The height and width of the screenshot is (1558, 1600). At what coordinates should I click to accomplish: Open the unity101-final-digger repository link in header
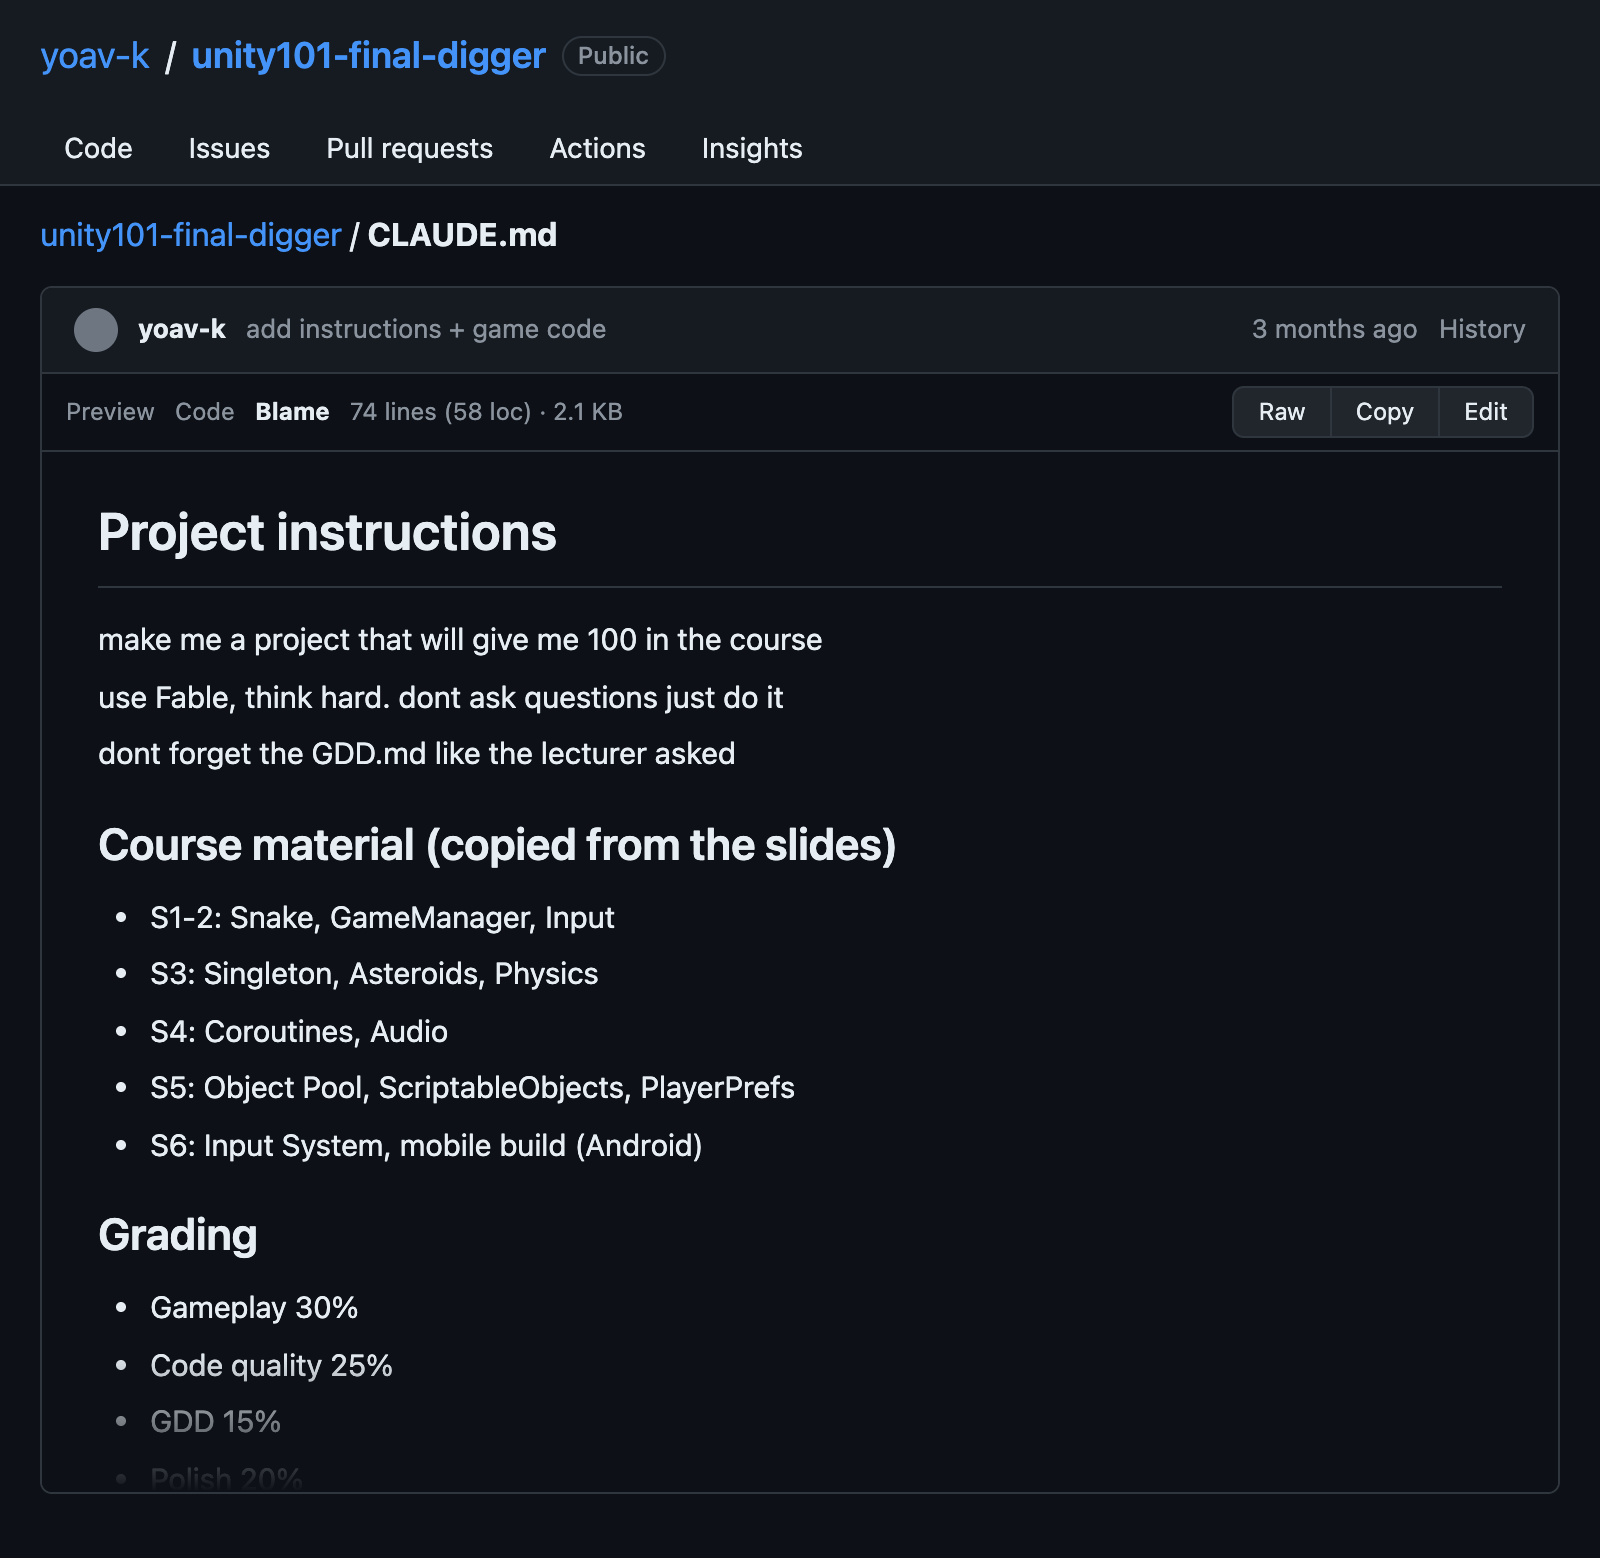click(369, 56)
